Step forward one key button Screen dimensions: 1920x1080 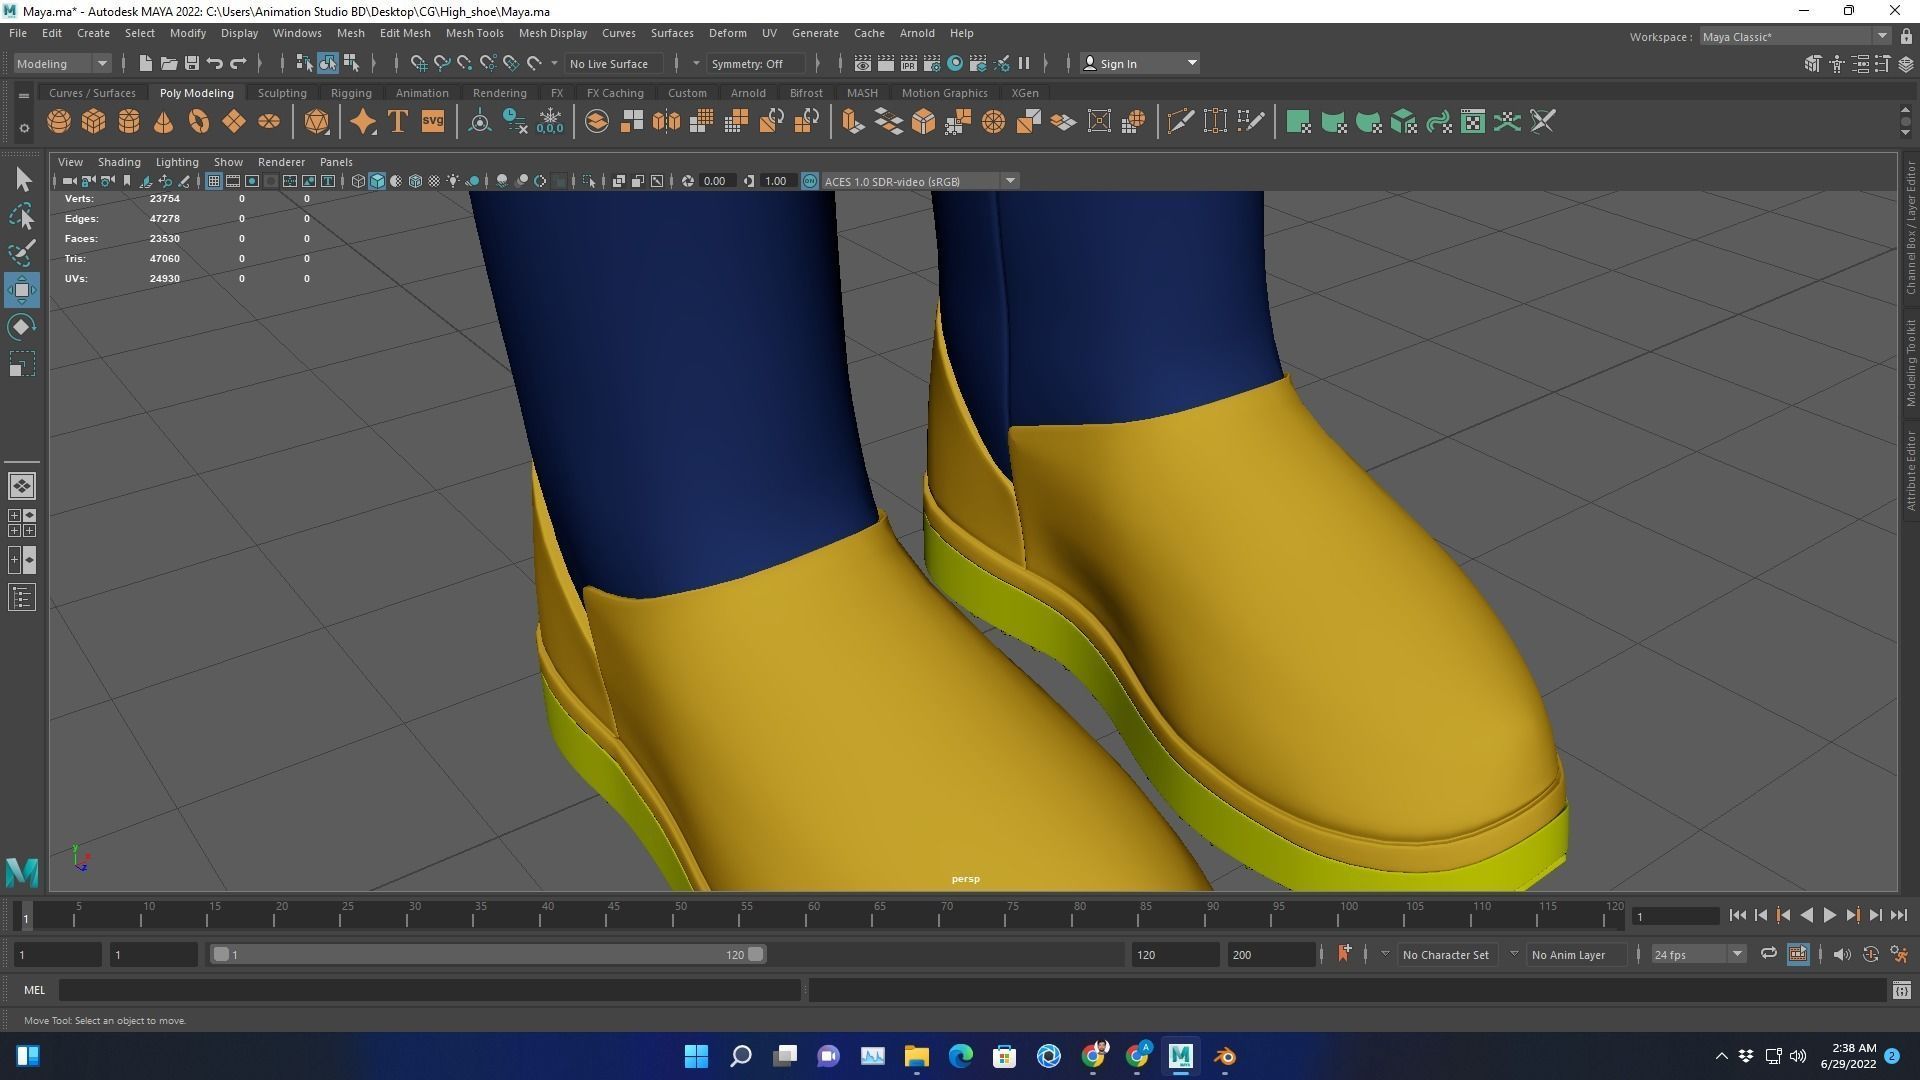1852,915
